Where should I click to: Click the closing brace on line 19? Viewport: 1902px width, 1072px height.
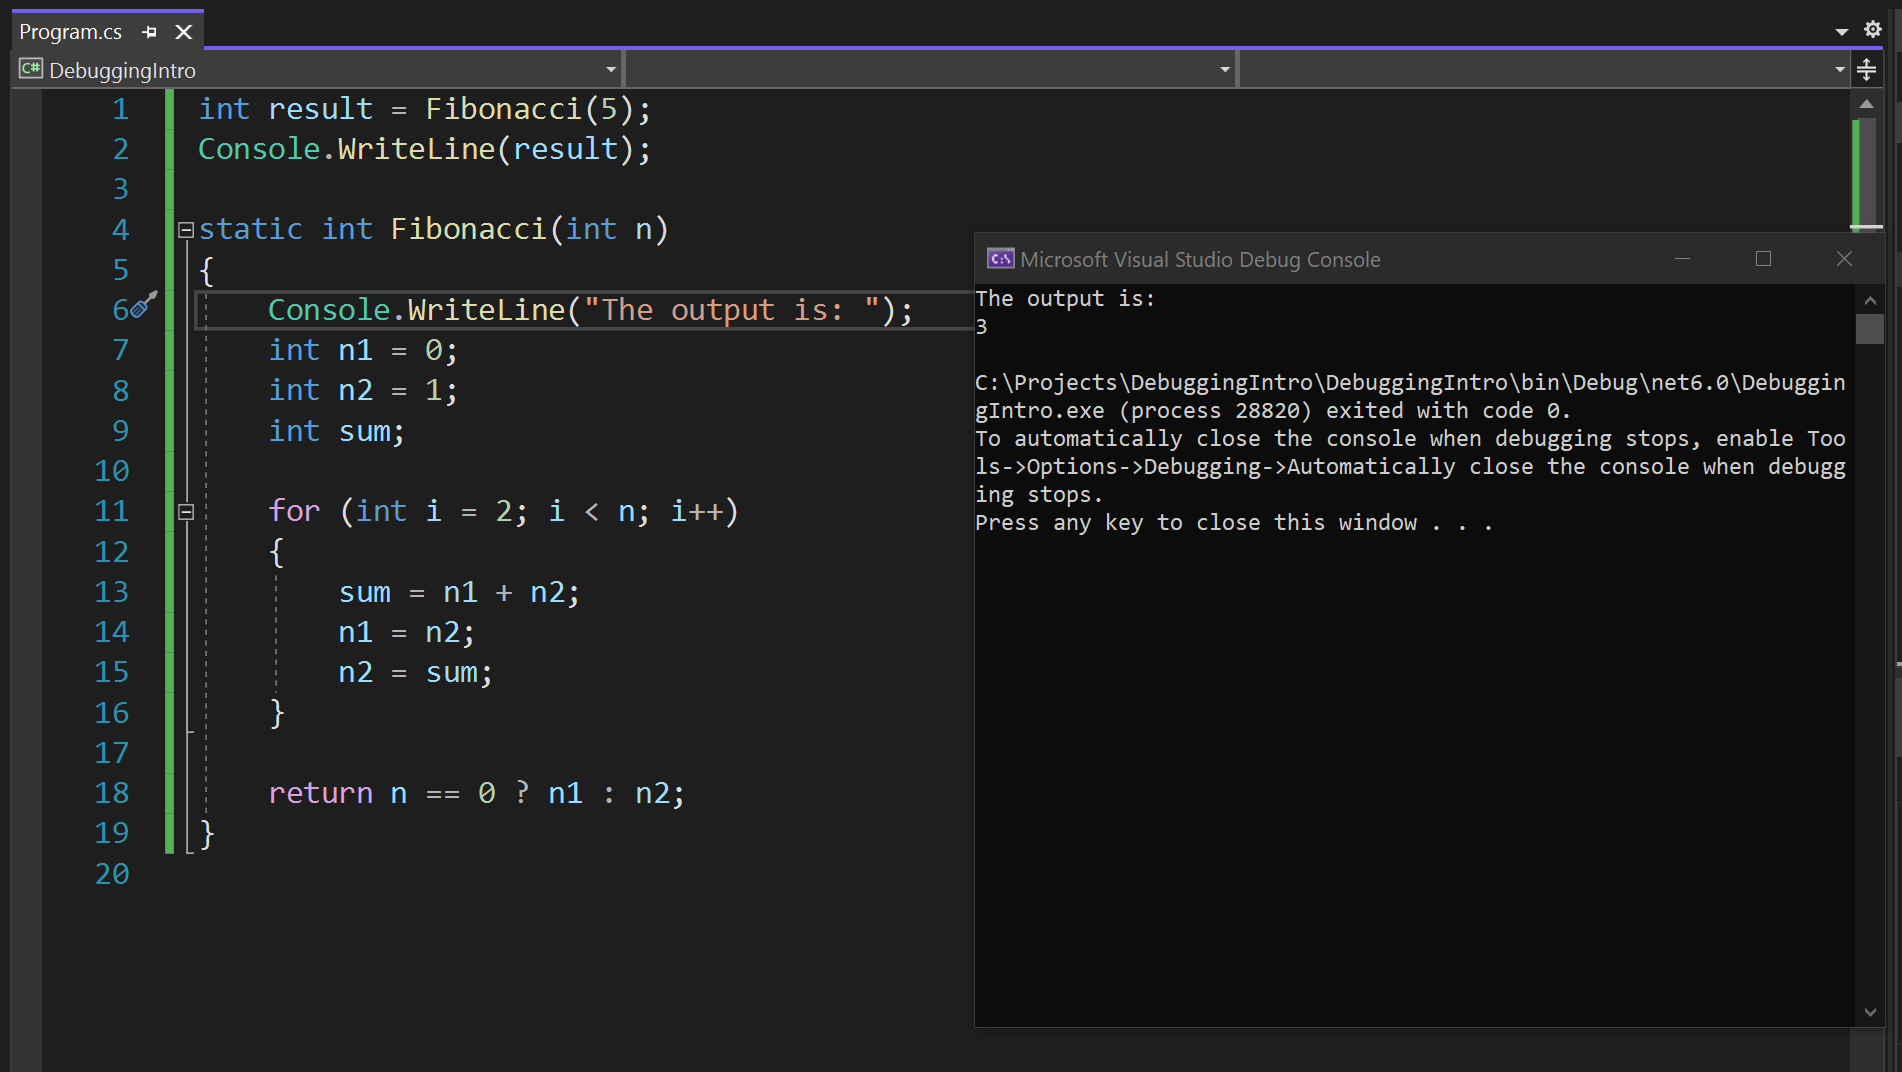pyautogui.click(x=207, y=833)
